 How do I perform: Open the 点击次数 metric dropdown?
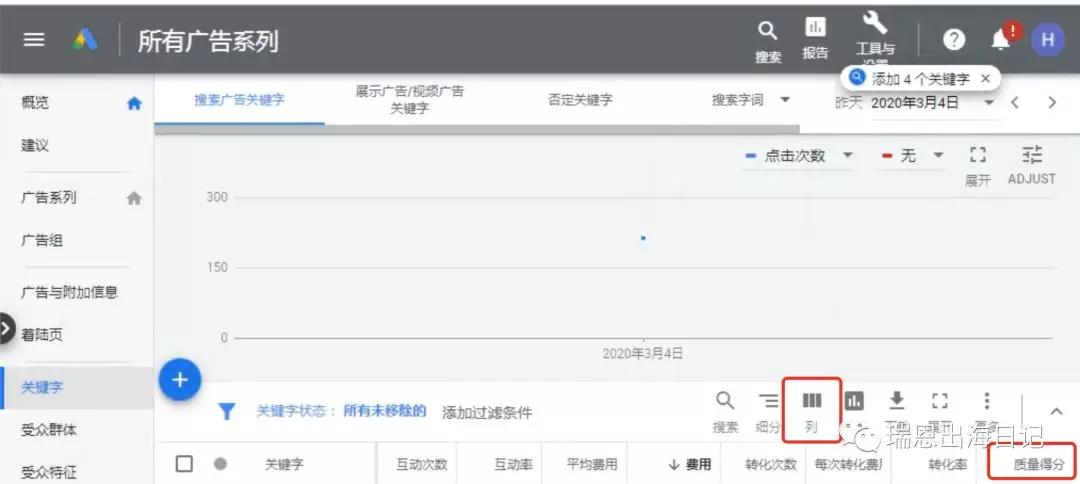click(799, 156)
